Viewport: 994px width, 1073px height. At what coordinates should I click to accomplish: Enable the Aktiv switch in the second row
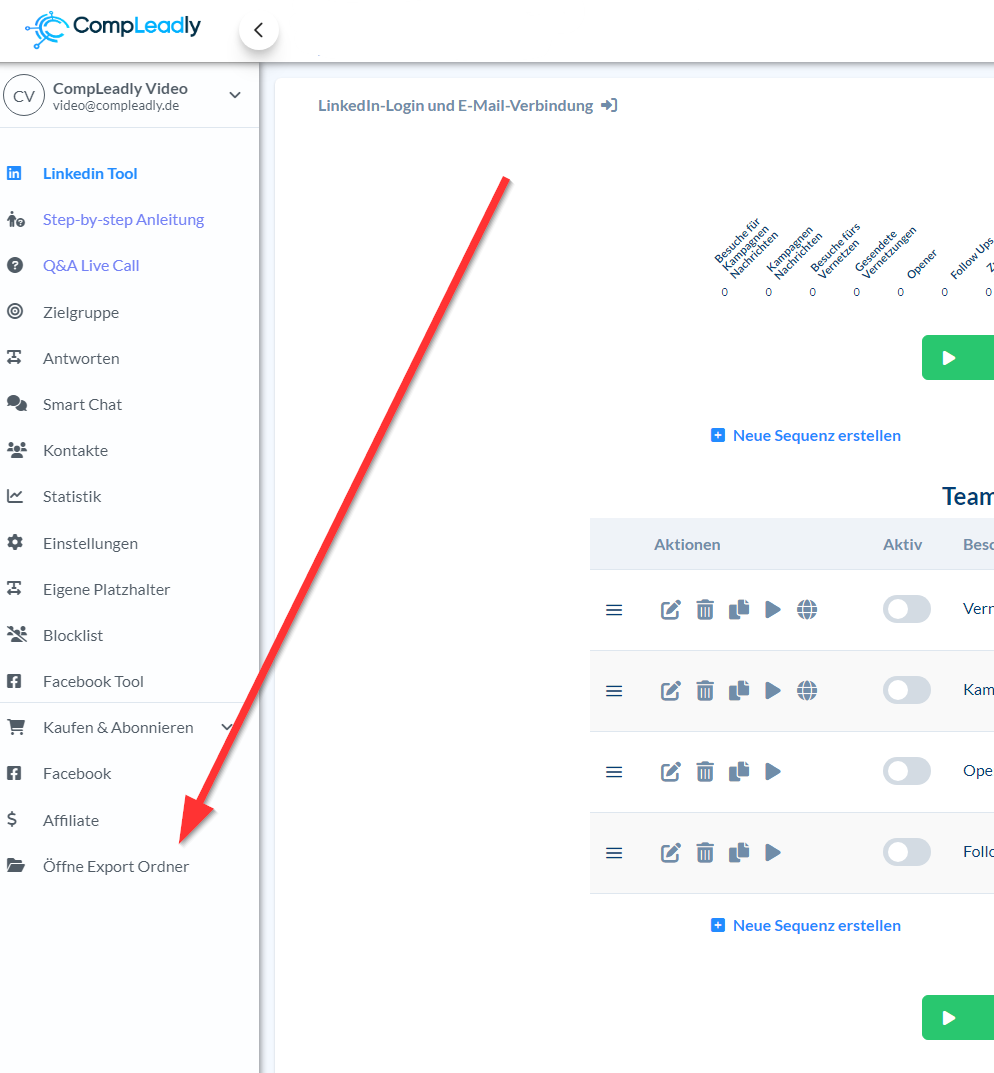pyautogui.click(x=906, y=691)
